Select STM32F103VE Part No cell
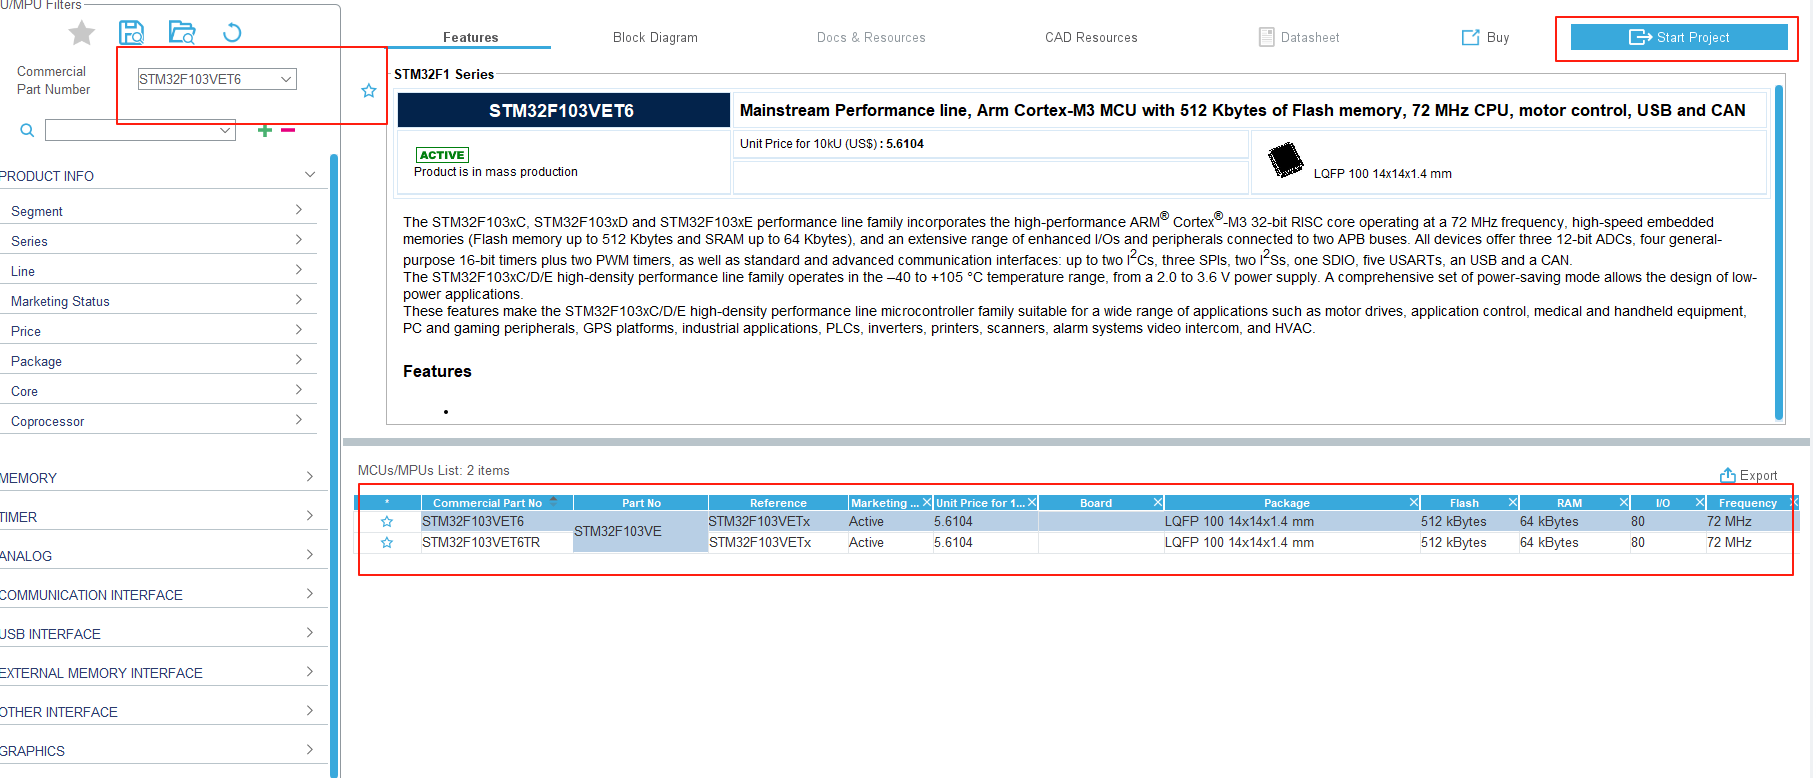 pos(640,531)
